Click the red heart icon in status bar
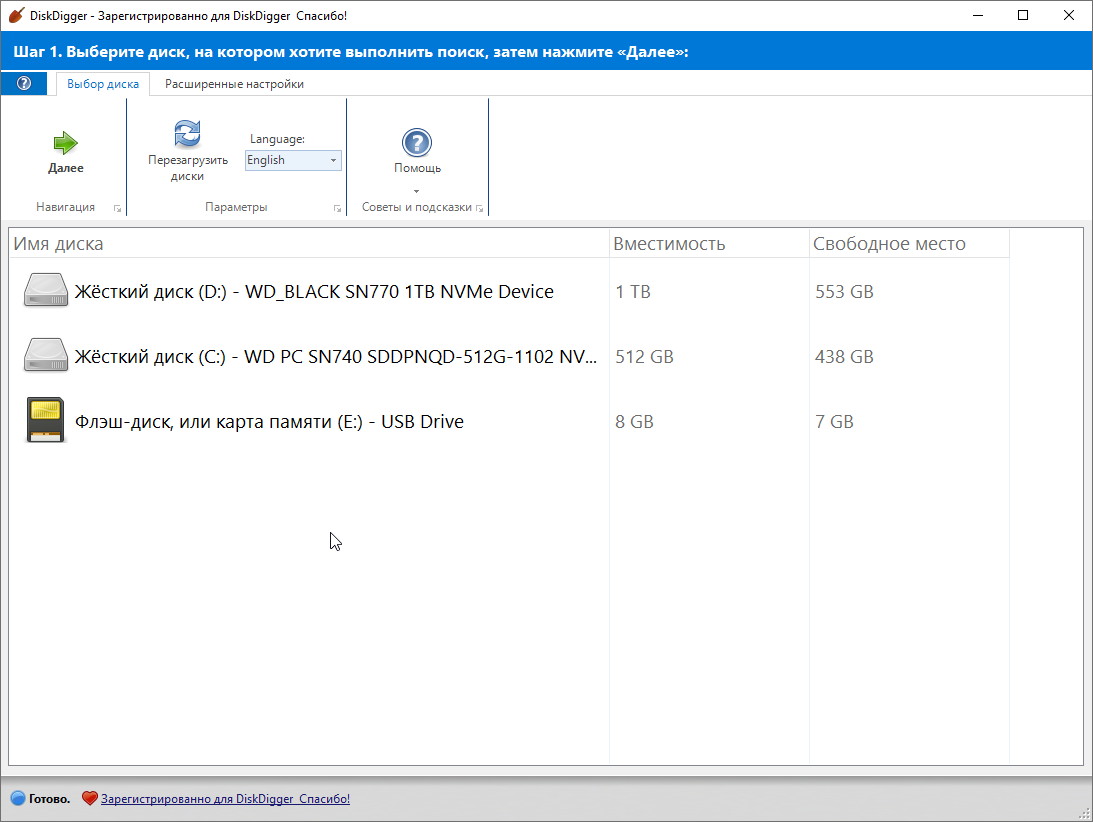1093x822 pixels. point(89,799)
